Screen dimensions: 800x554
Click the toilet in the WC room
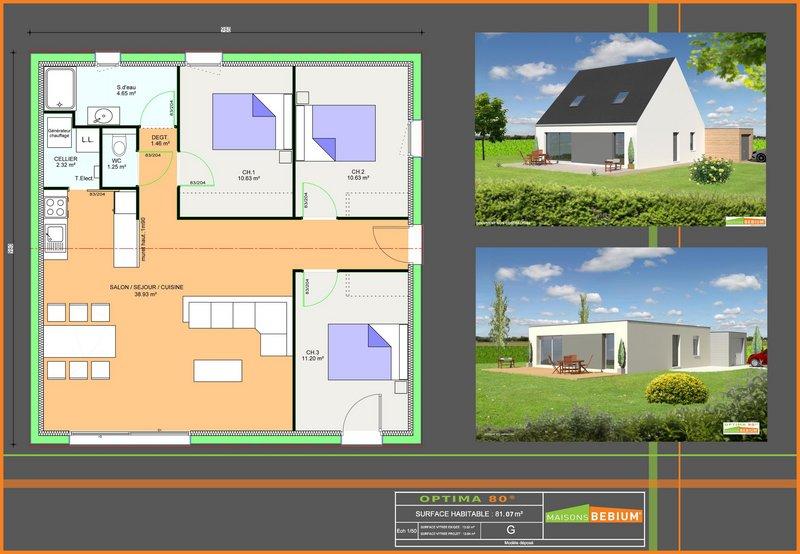(119, 142)
